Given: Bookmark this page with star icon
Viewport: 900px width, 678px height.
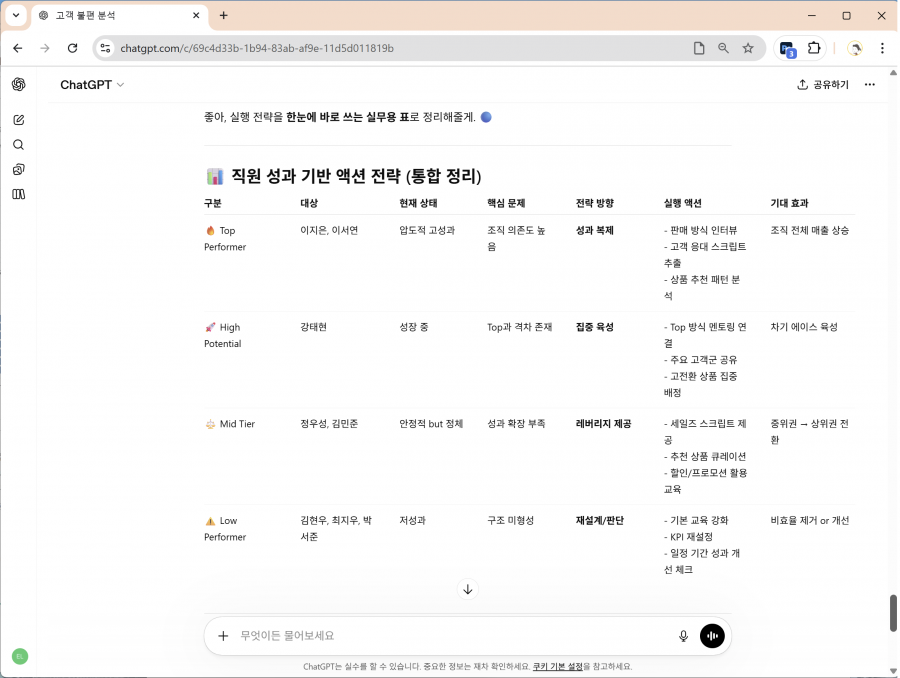Looking at the screenshot, I should click(748, 48).
